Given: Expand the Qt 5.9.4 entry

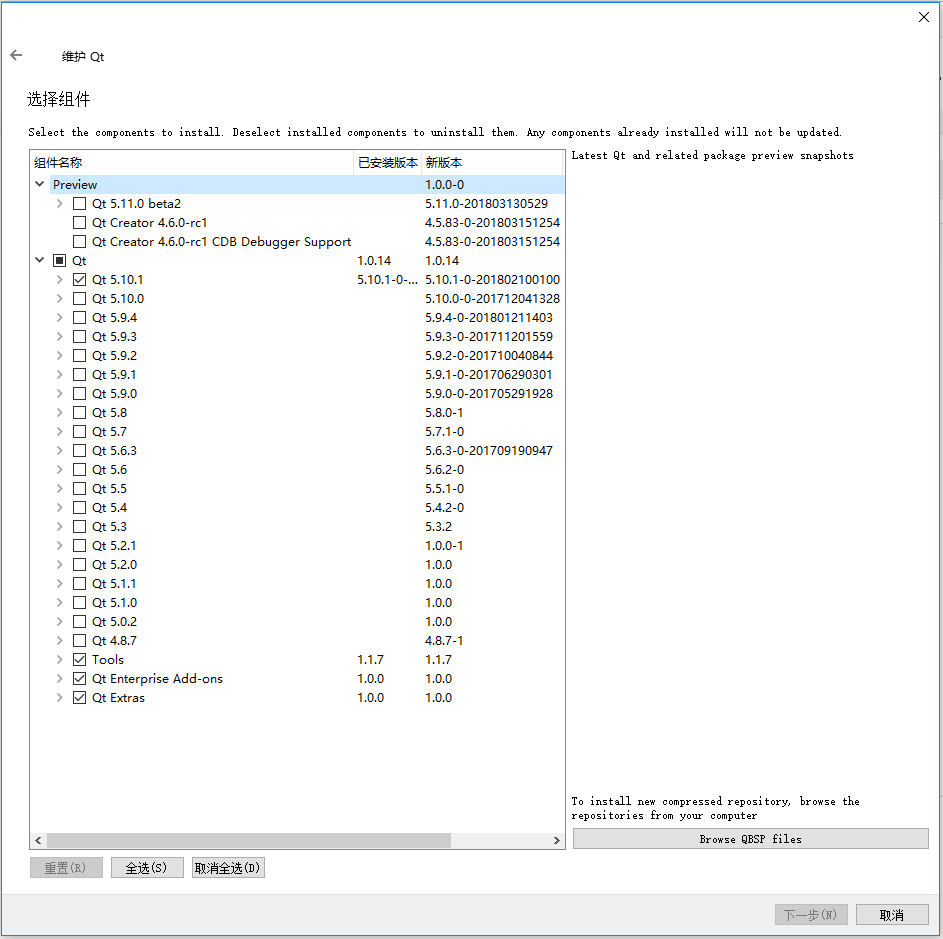Looking at the screenshot, I should tap(60, 317).
